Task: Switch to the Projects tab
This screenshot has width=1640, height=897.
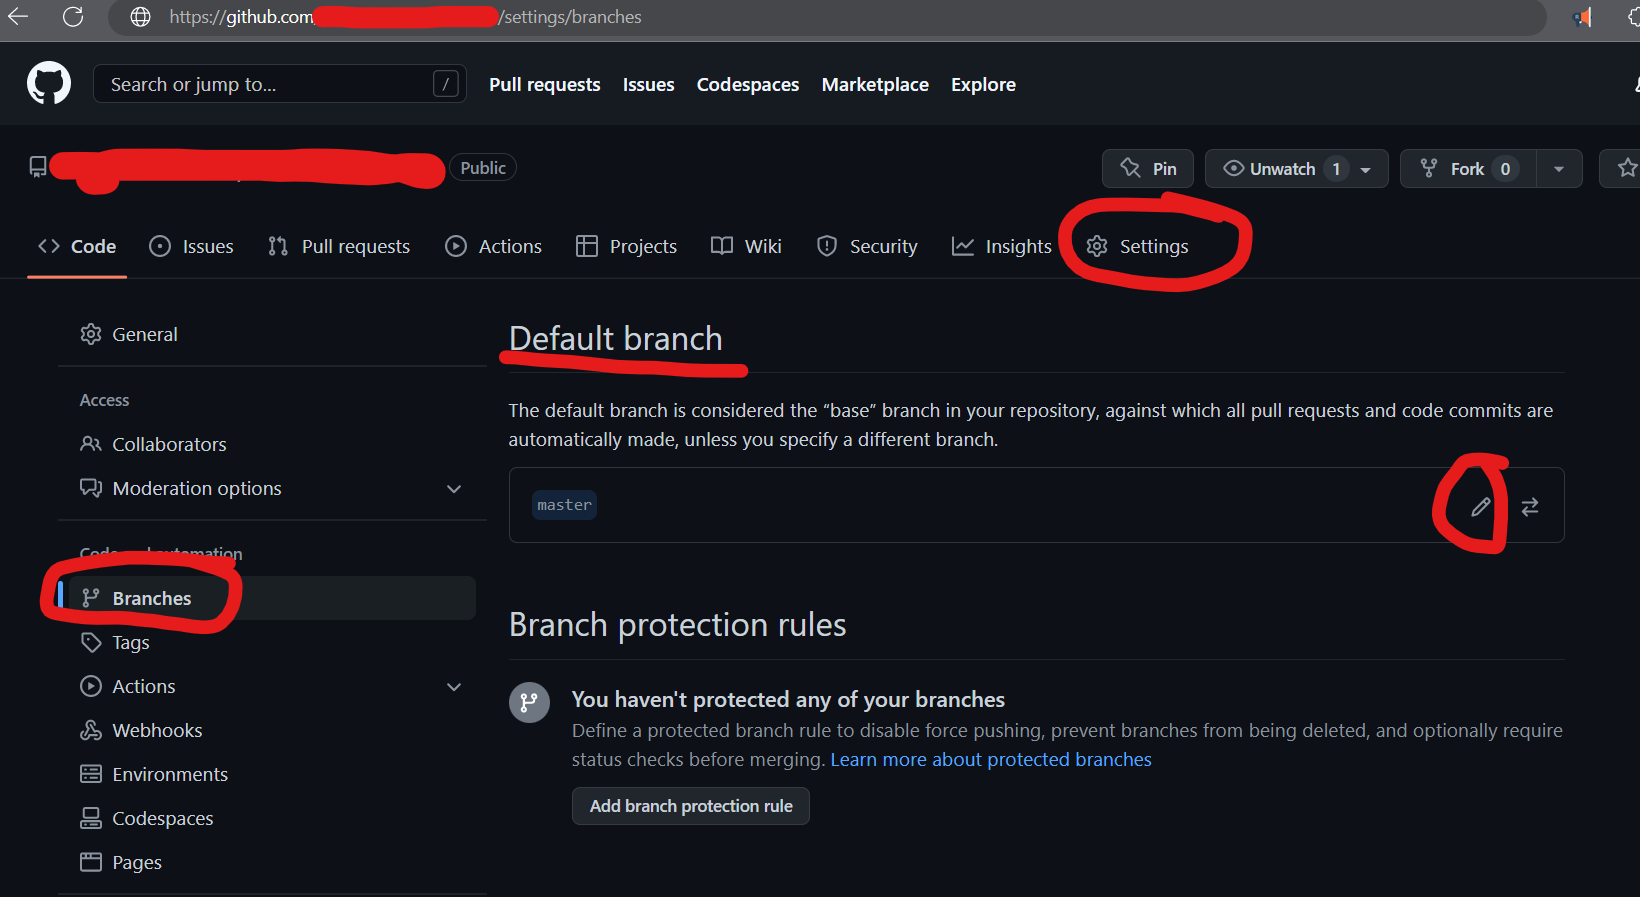Action: click(x=626, y=246)
